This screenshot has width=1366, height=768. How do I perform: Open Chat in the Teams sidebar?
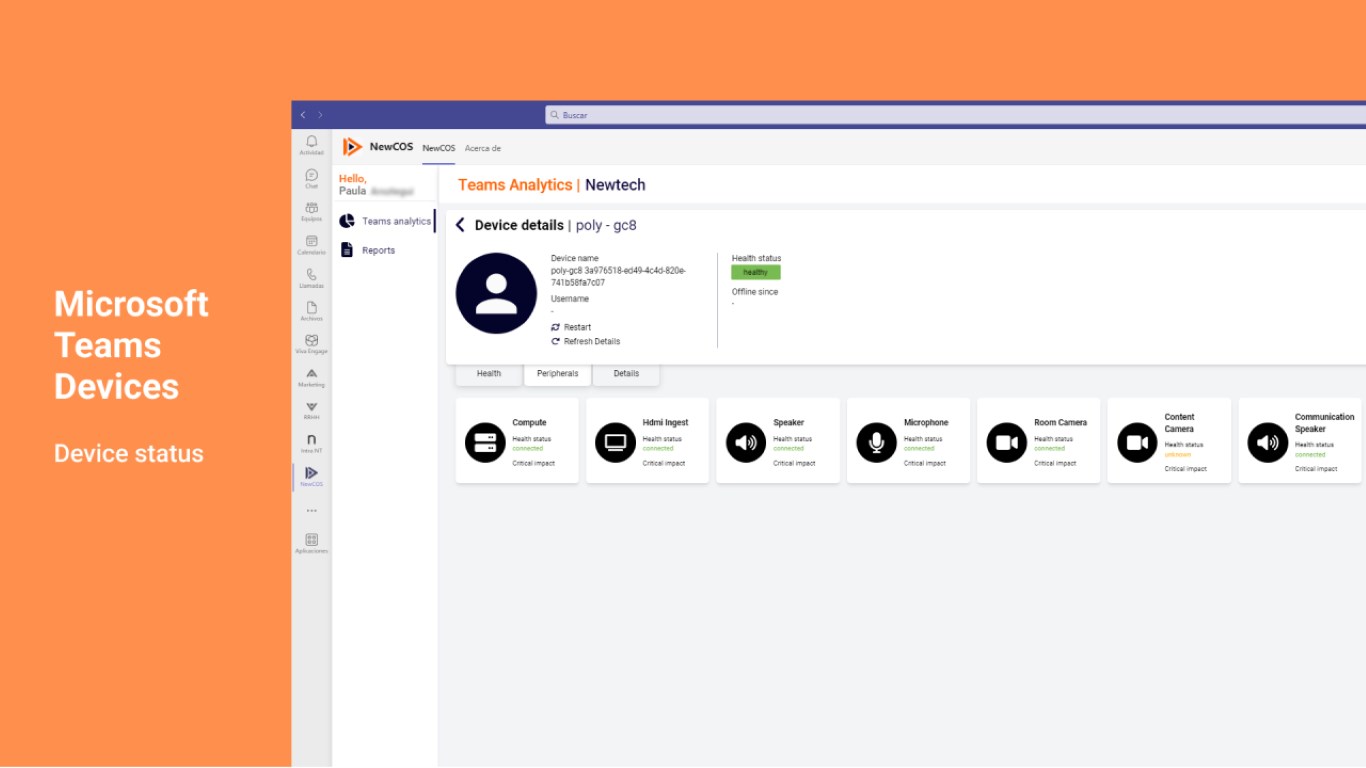(311, 178)
